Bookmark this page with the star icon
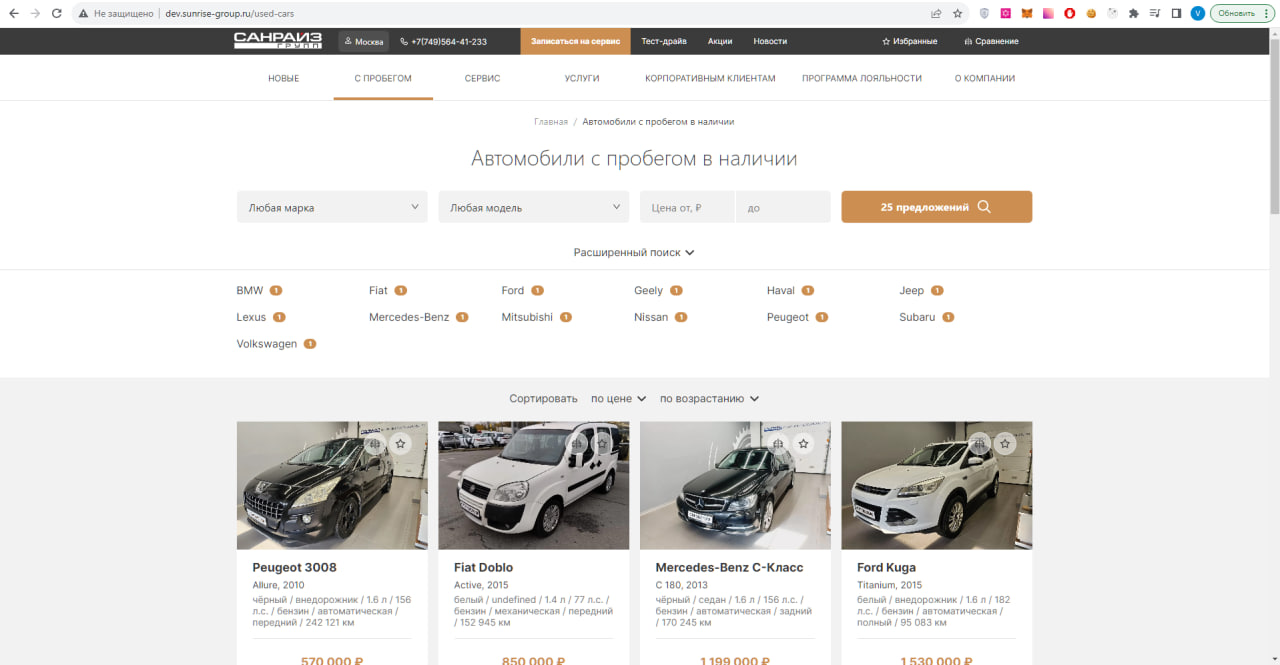 pos(958,14)
